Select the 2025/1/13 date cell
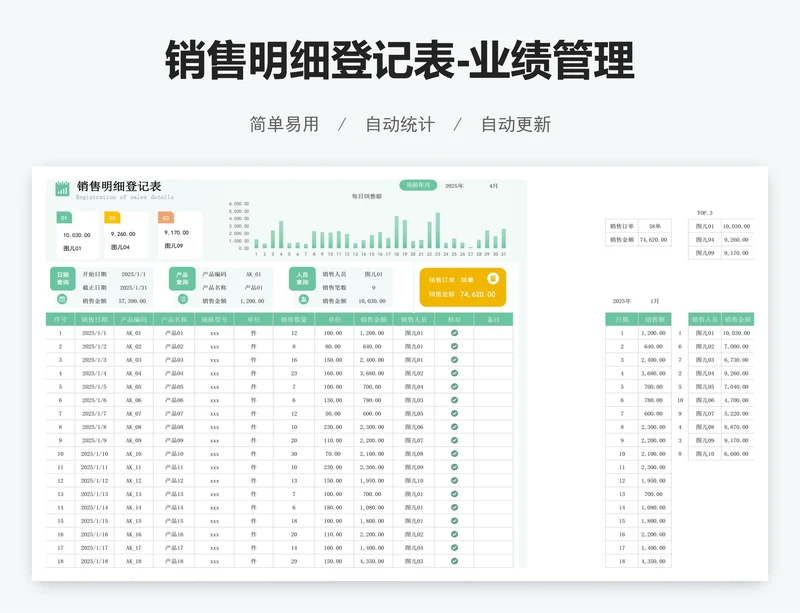The image size is (800, 613). 94,494
